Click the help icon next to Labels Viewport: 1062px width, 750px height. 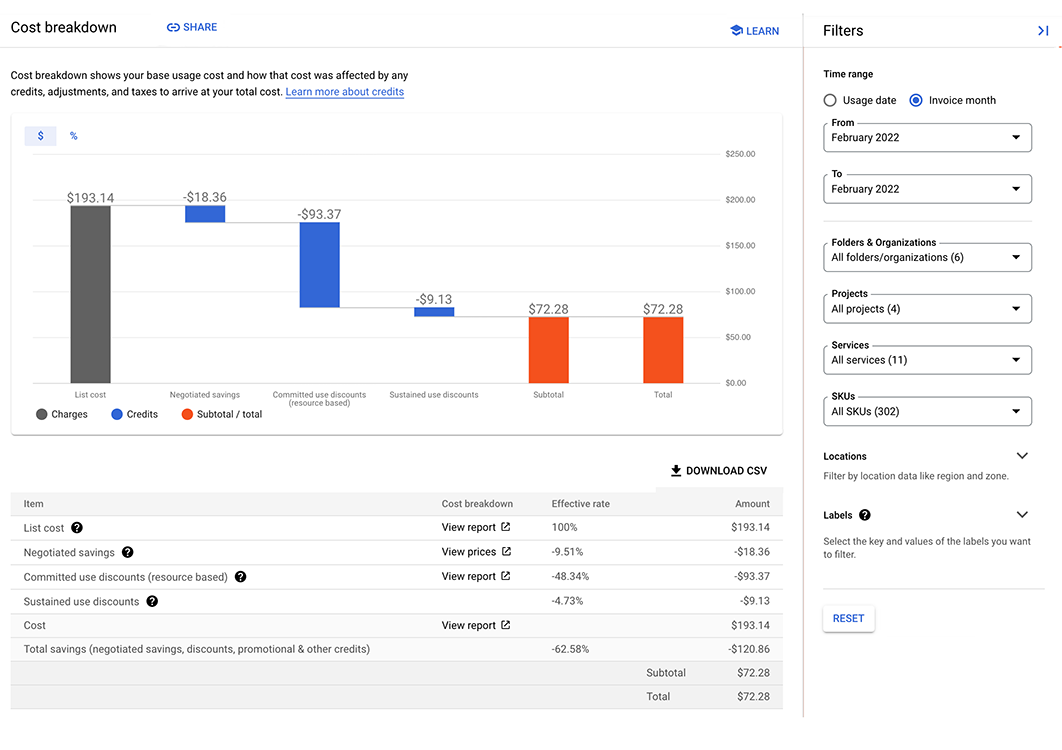[x=865, y=515]
